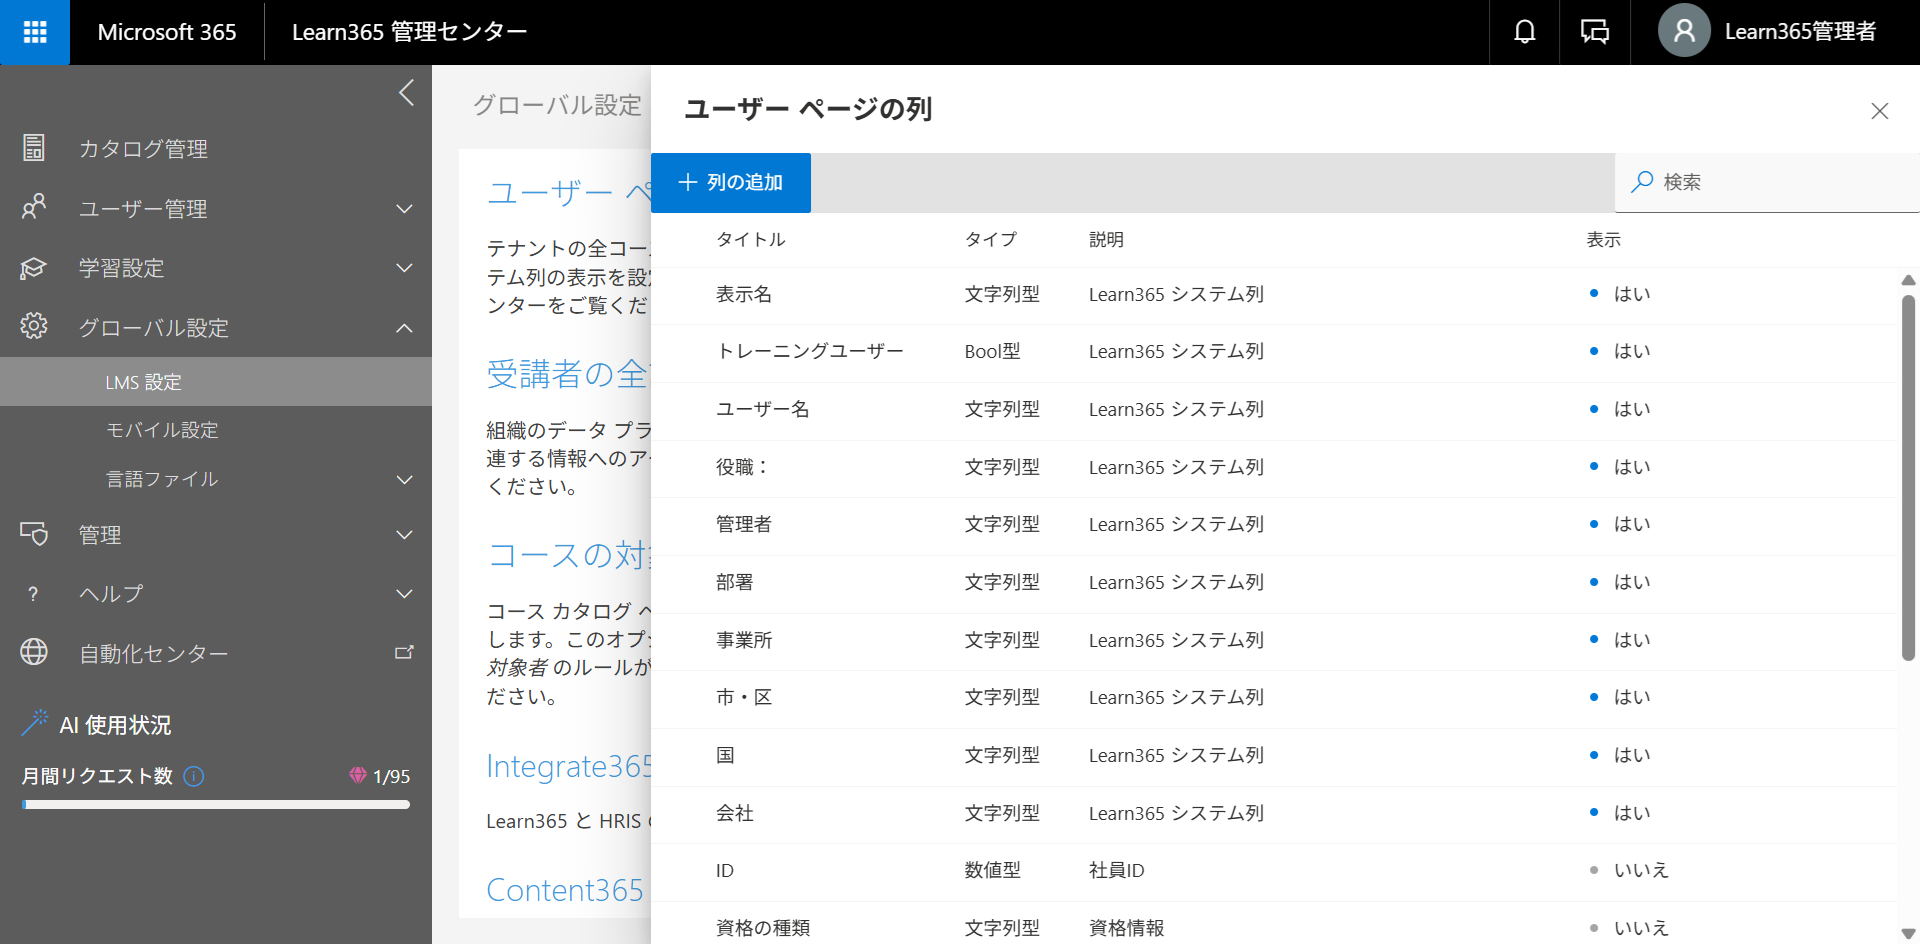Click the 列の追加 button
The height and width of the screenshot is (944, 1920).
click(x=731, y=182)
